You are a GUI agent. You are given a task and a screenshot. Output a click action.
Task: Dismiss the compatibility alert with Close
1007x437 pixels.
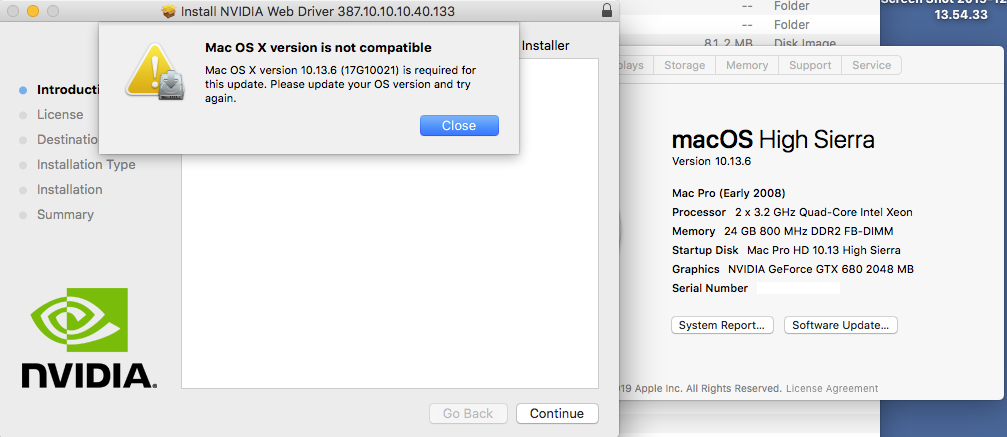(459, 125)
